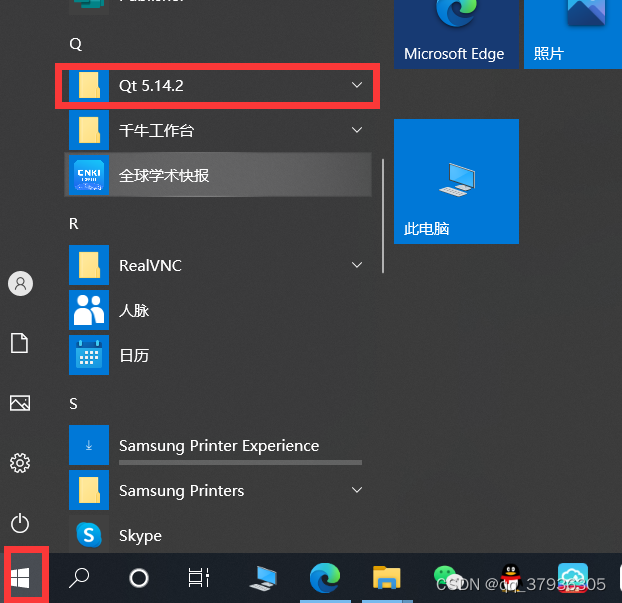The width and height of the screenshot is (622, 603).
Task: Open taskbar Search magnifier
Action: [x=79, y=578]
